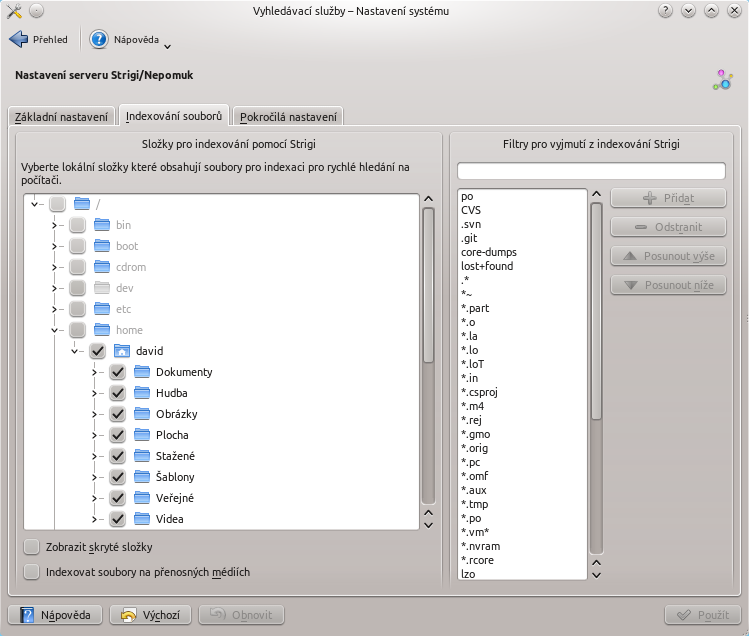
Task: Open the Pokročilá nastavení tab
Action: click(288, 117)
